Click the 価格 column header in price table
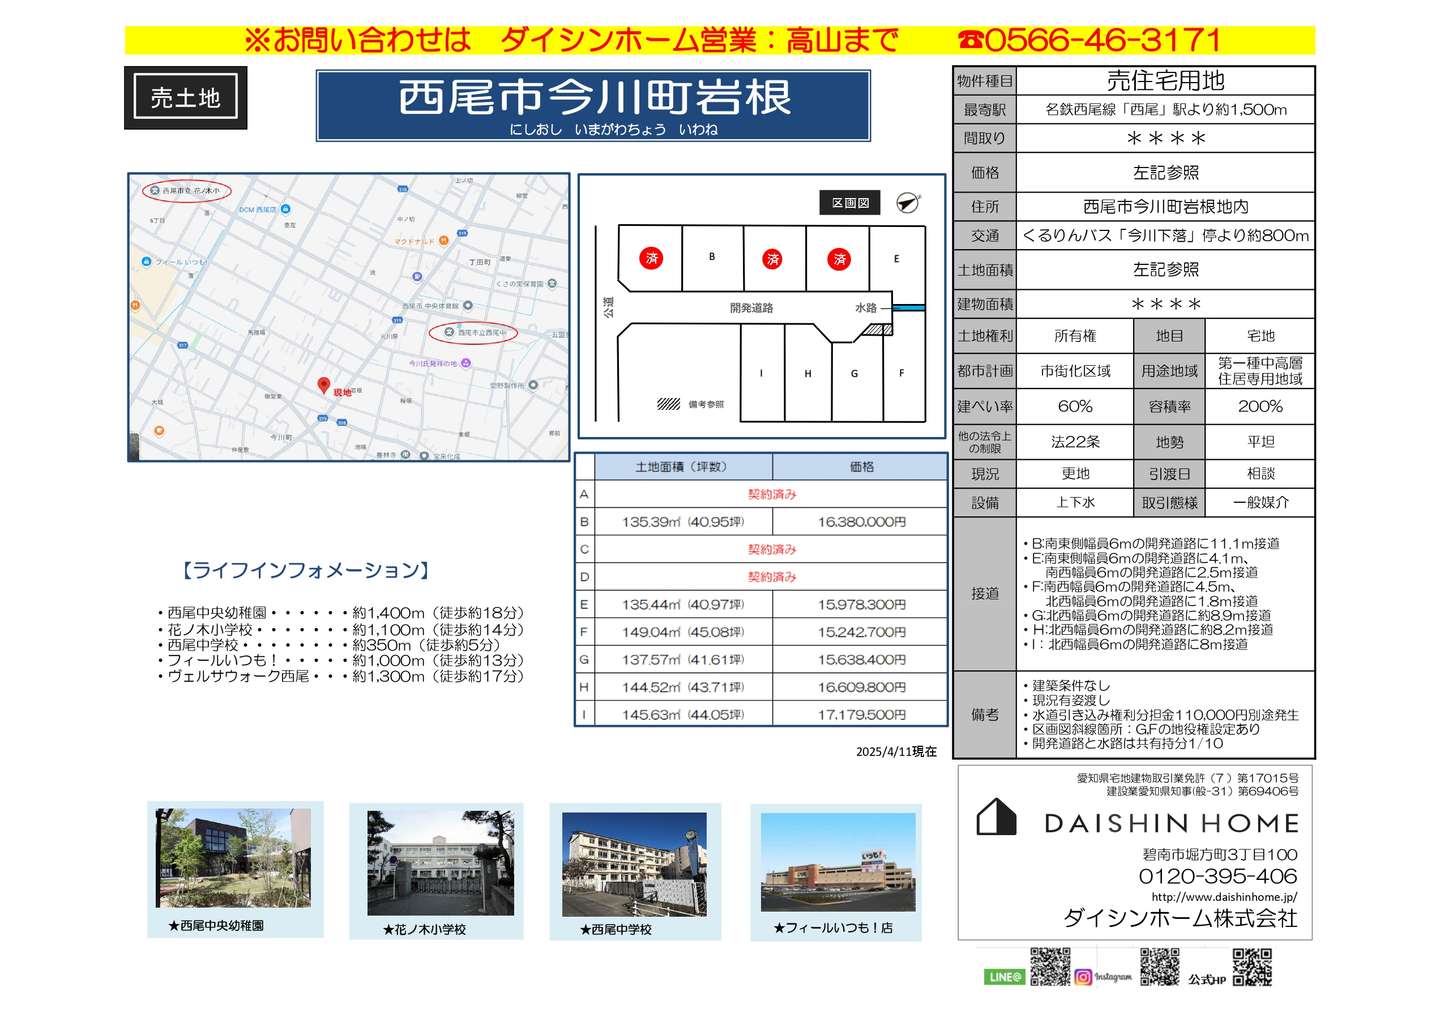This screenshot has width=1440, height=1018. pos(861,467)
